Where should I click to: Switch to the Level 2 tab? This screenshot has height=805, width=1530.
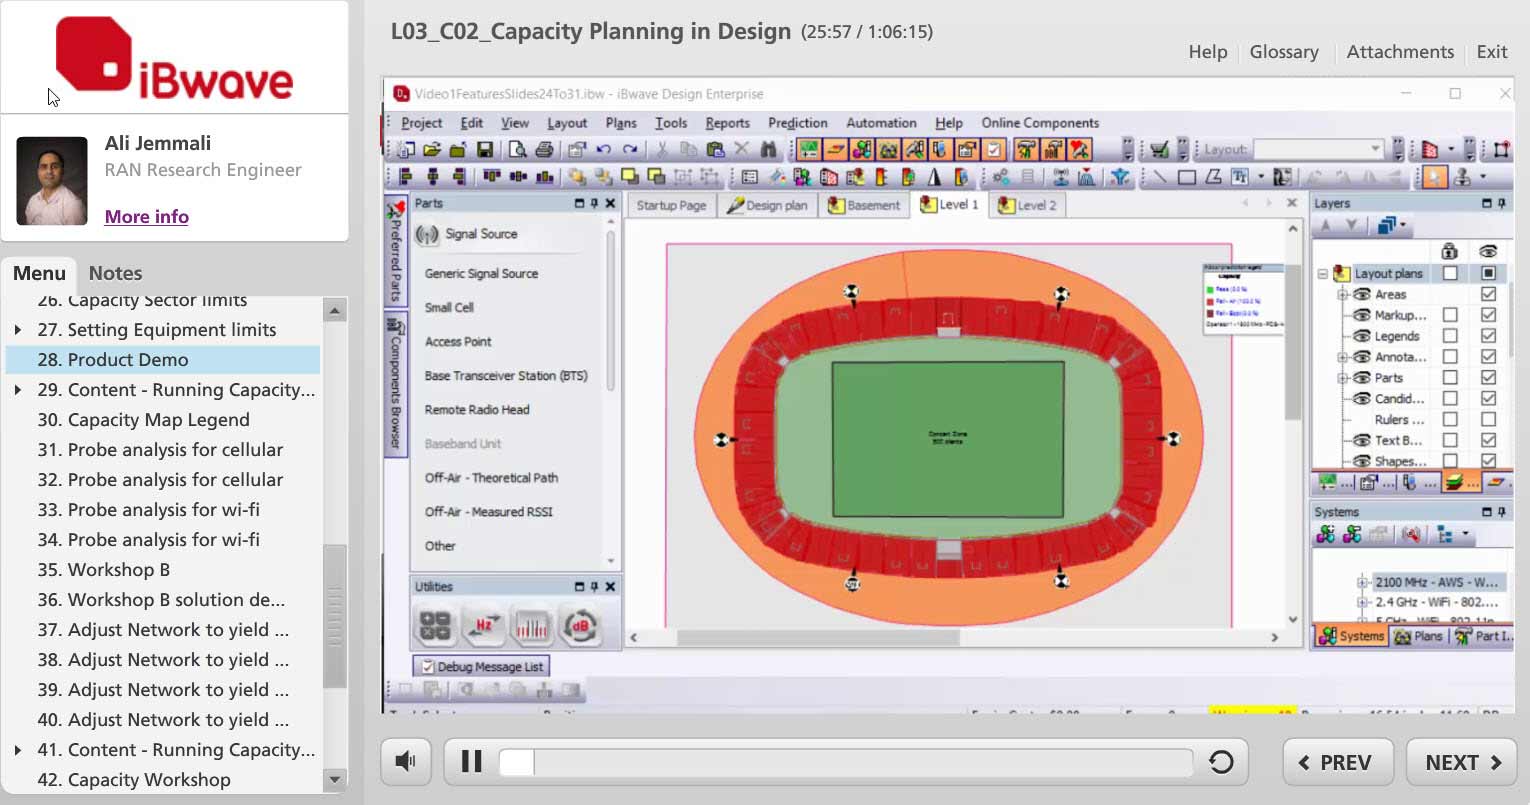click(1027, 205)
